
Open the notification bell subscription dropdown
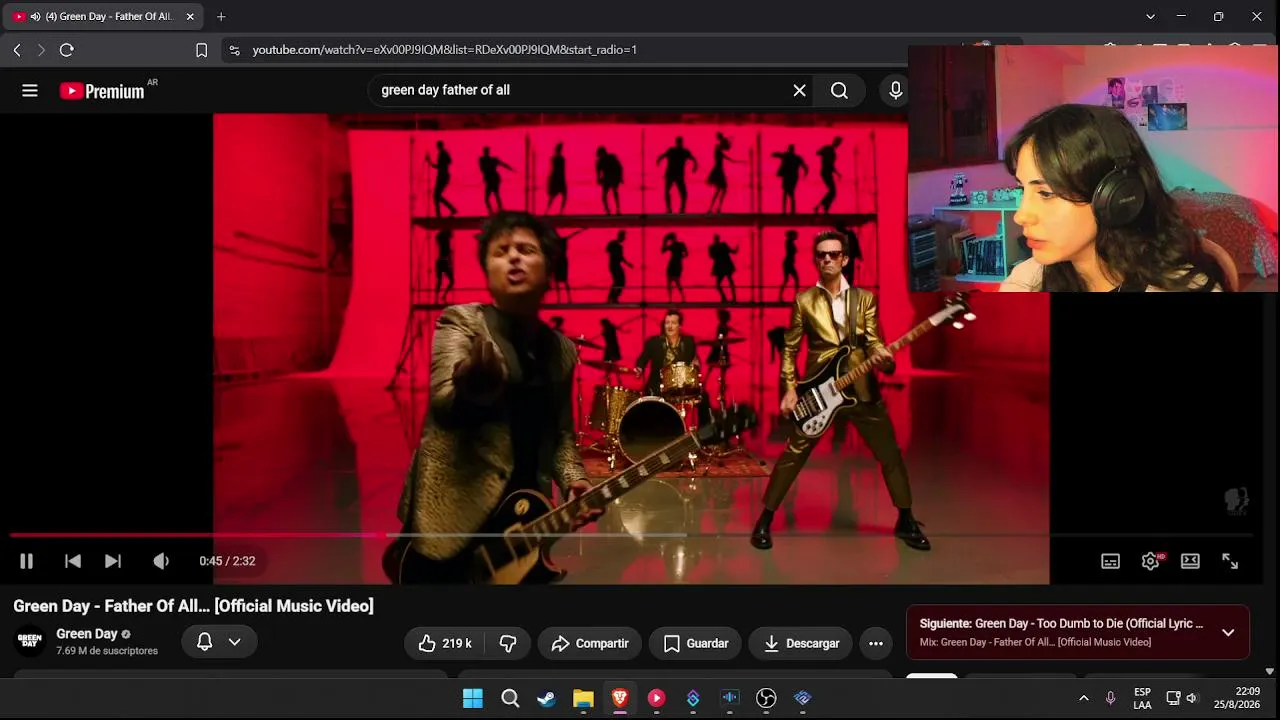219,642
